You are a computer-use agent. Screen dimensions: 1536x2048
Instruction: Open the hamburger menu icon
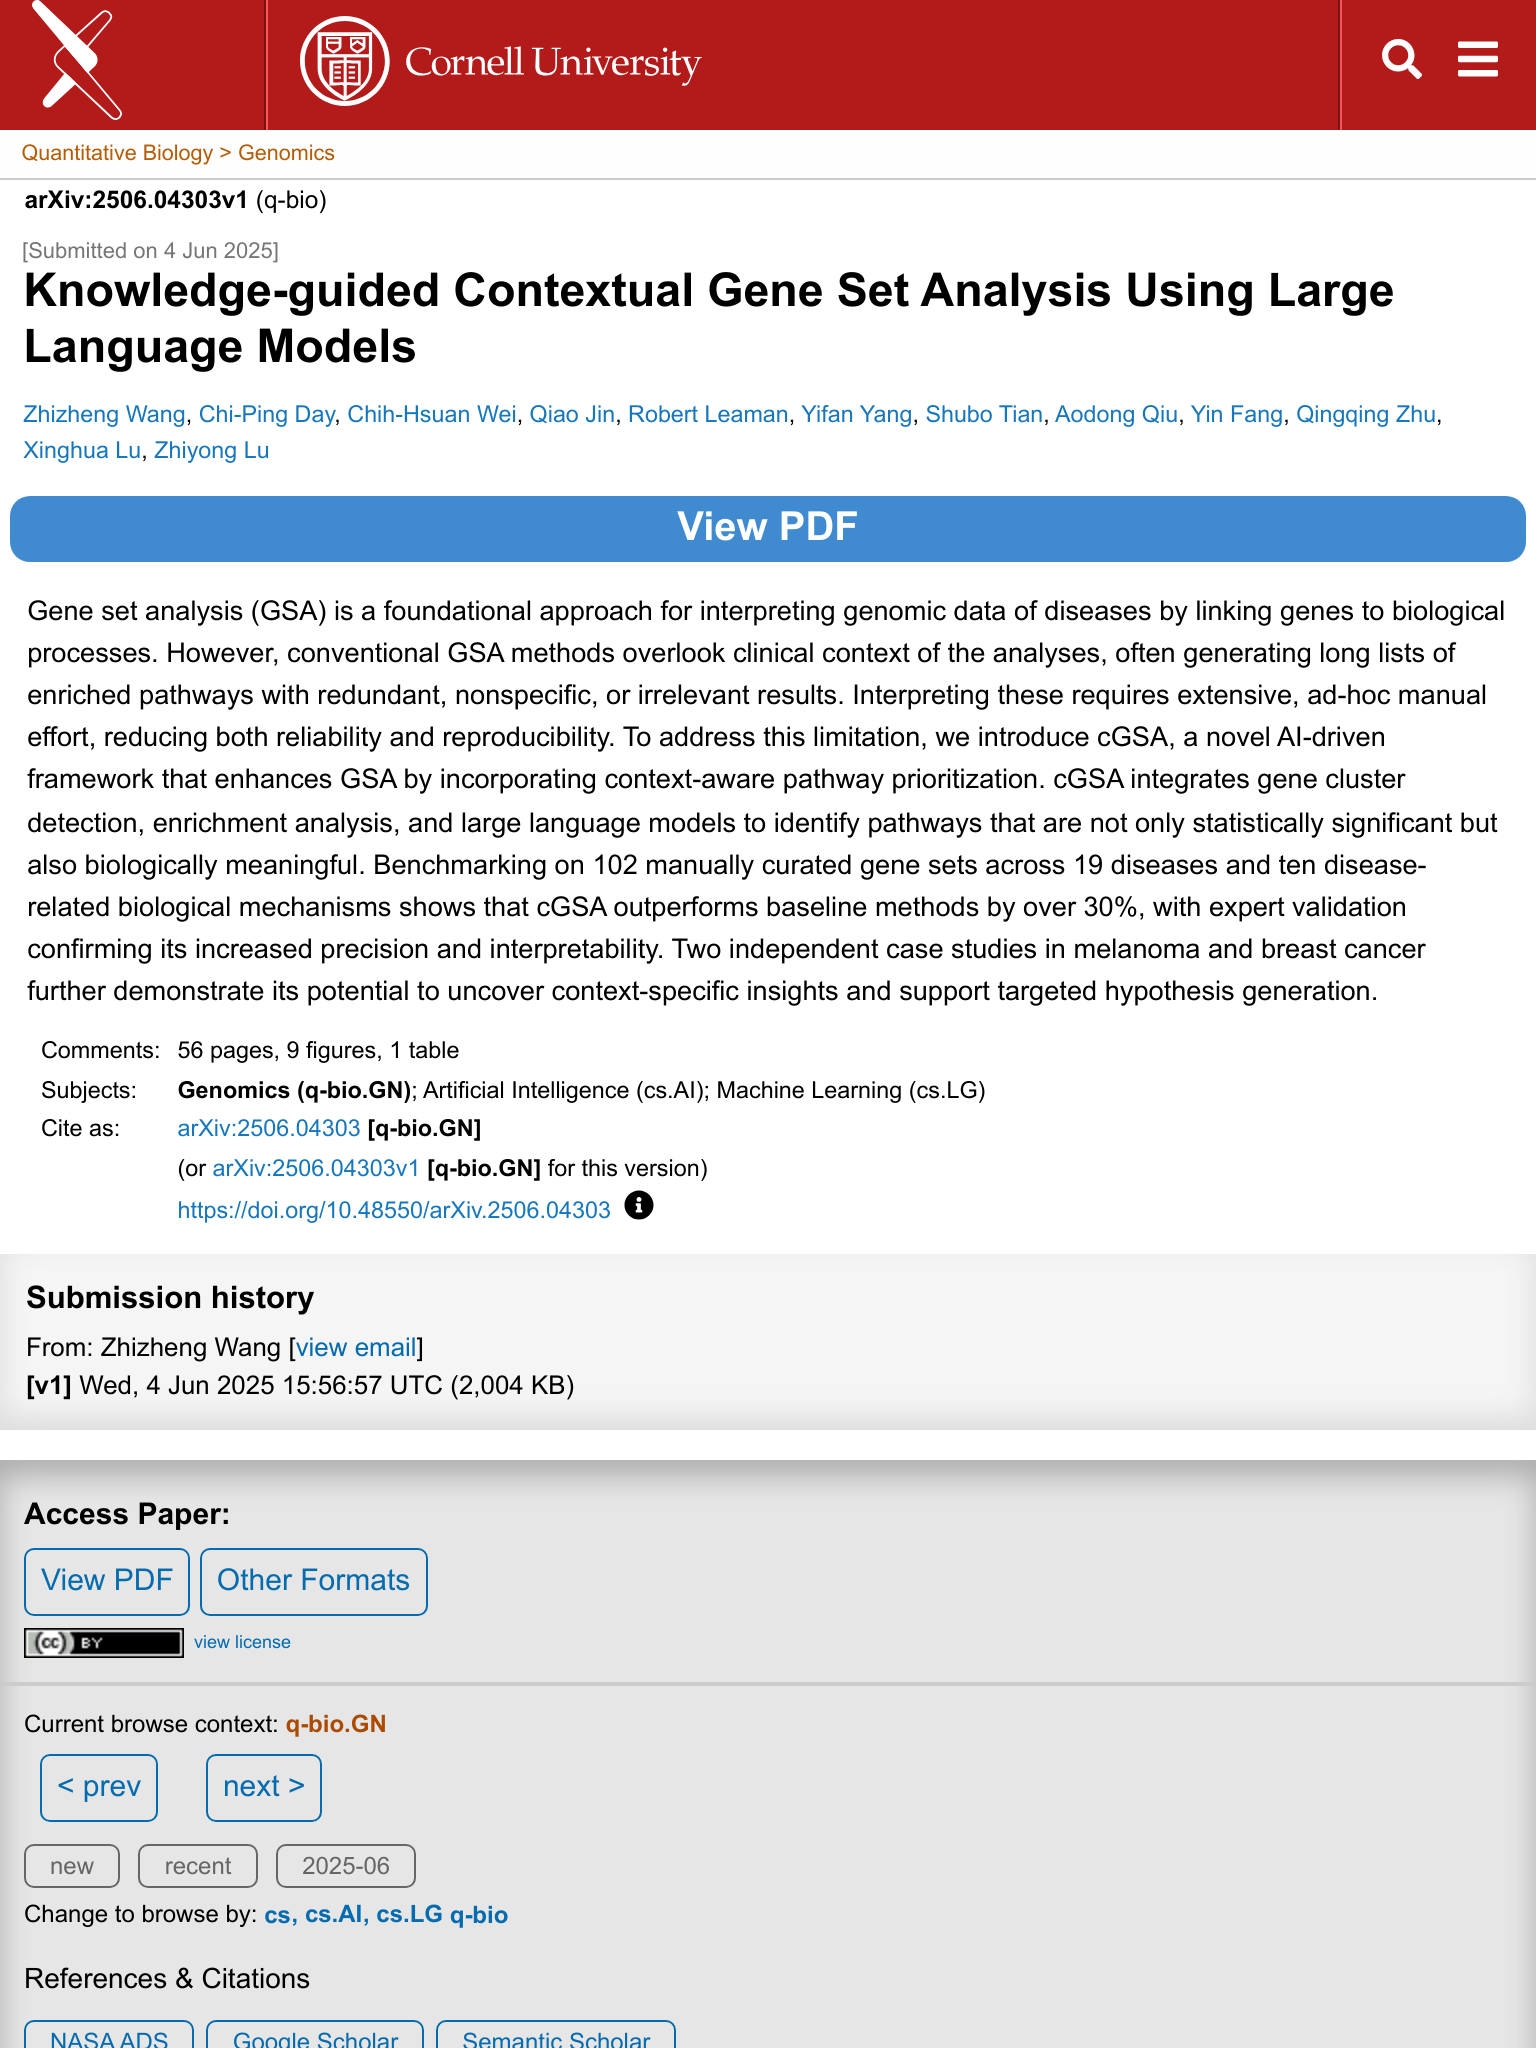[1477, 60]
